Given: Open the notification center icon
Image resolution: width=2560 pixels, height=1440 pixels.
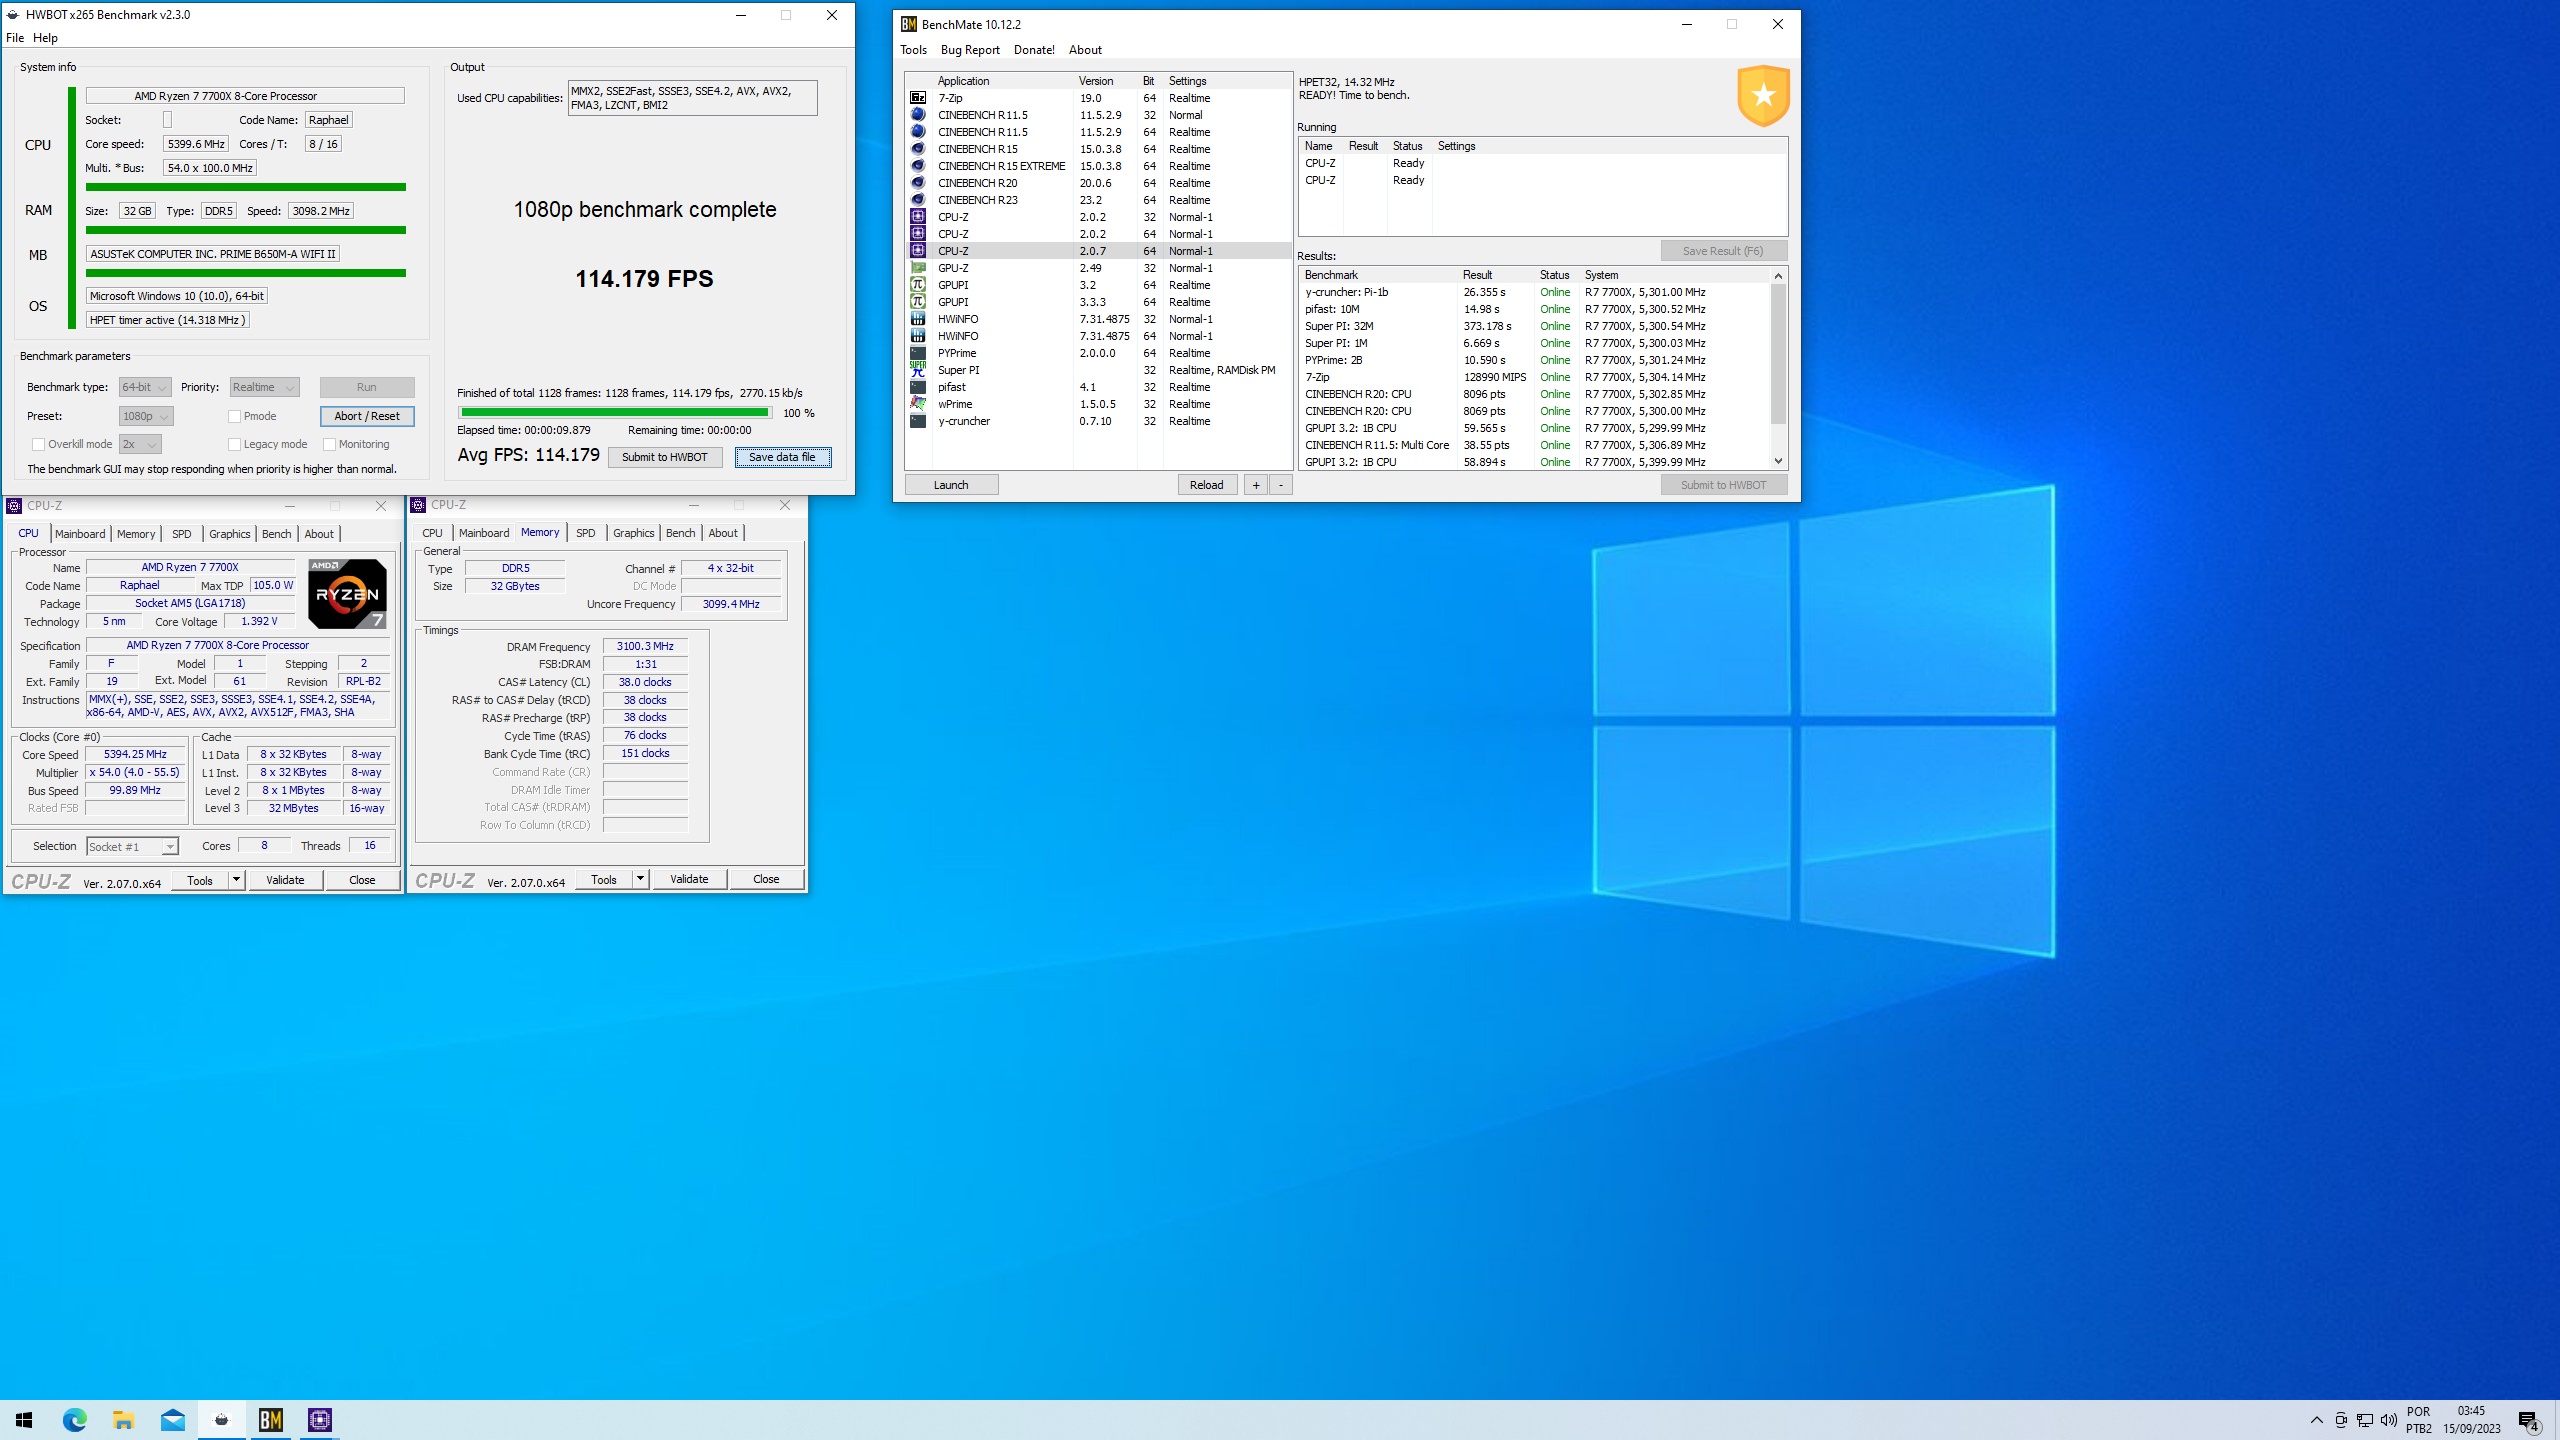Looking at the screenshot, I should pos(2529,1420).
